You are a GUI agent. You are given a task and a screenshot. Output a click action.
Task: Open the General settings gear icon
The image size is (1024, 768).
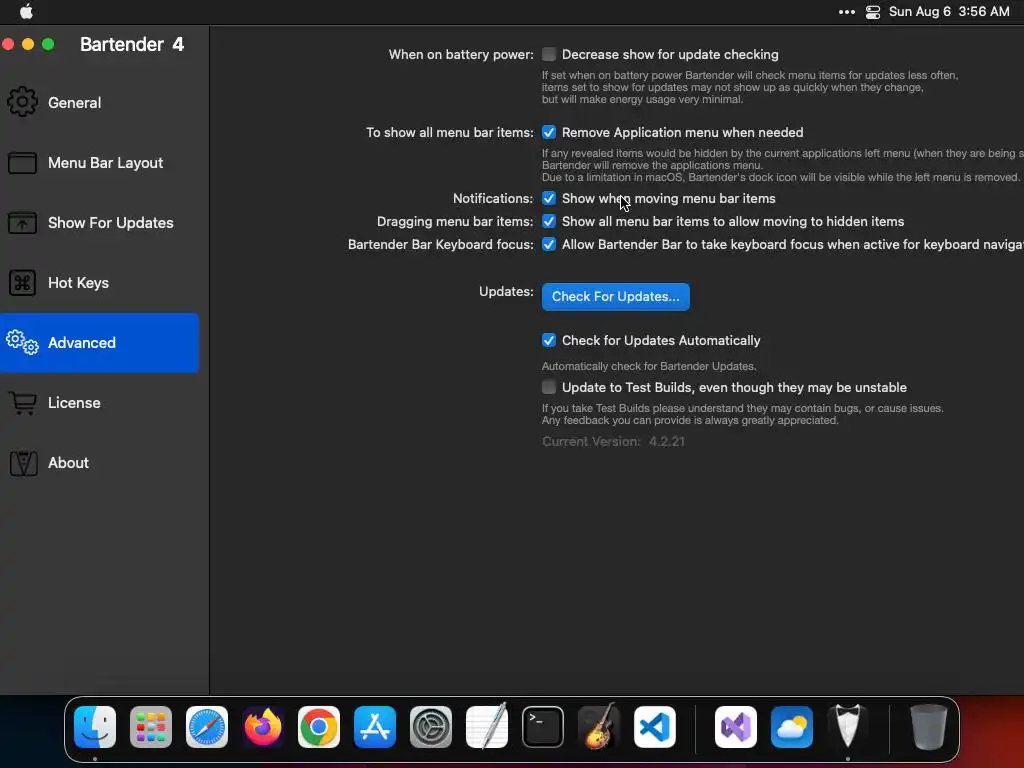[x=22, y=102]
